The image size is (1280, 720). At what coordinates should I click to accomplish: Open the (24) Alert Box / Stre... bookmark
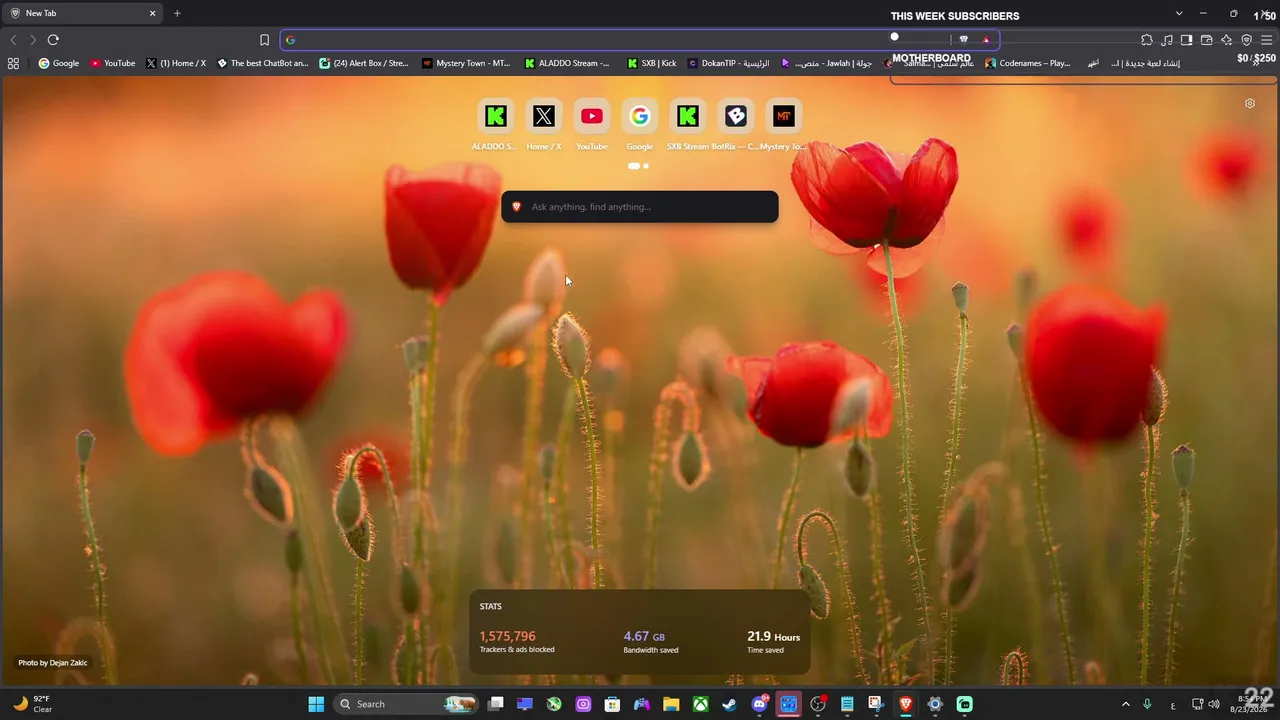[364, 63]
